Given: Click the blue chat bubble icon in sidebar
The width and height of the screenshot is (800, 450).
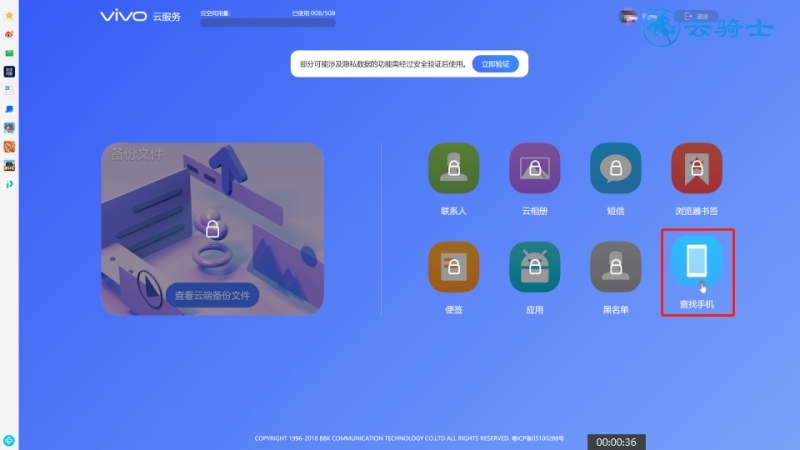Looking at the screenshot, I should tap(9, 109).
